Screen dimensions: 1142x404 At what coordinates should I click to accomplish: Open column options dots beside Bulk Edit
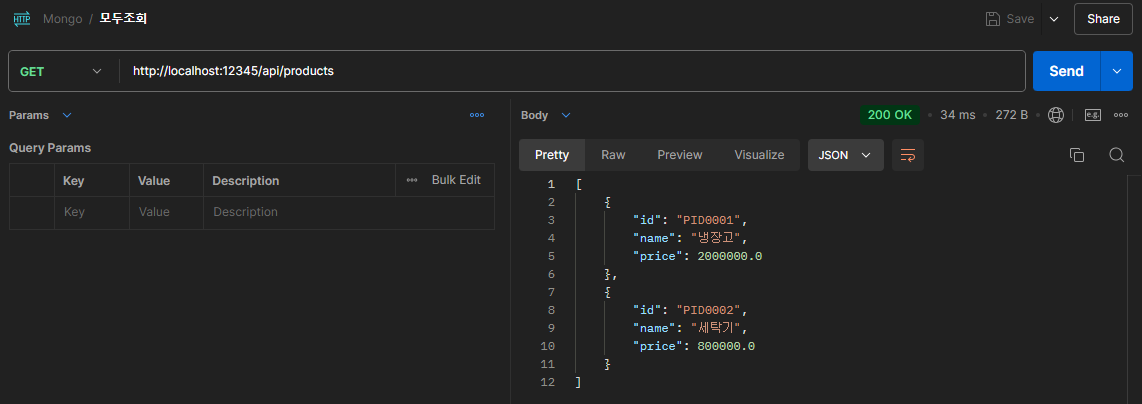click(412, 180)
